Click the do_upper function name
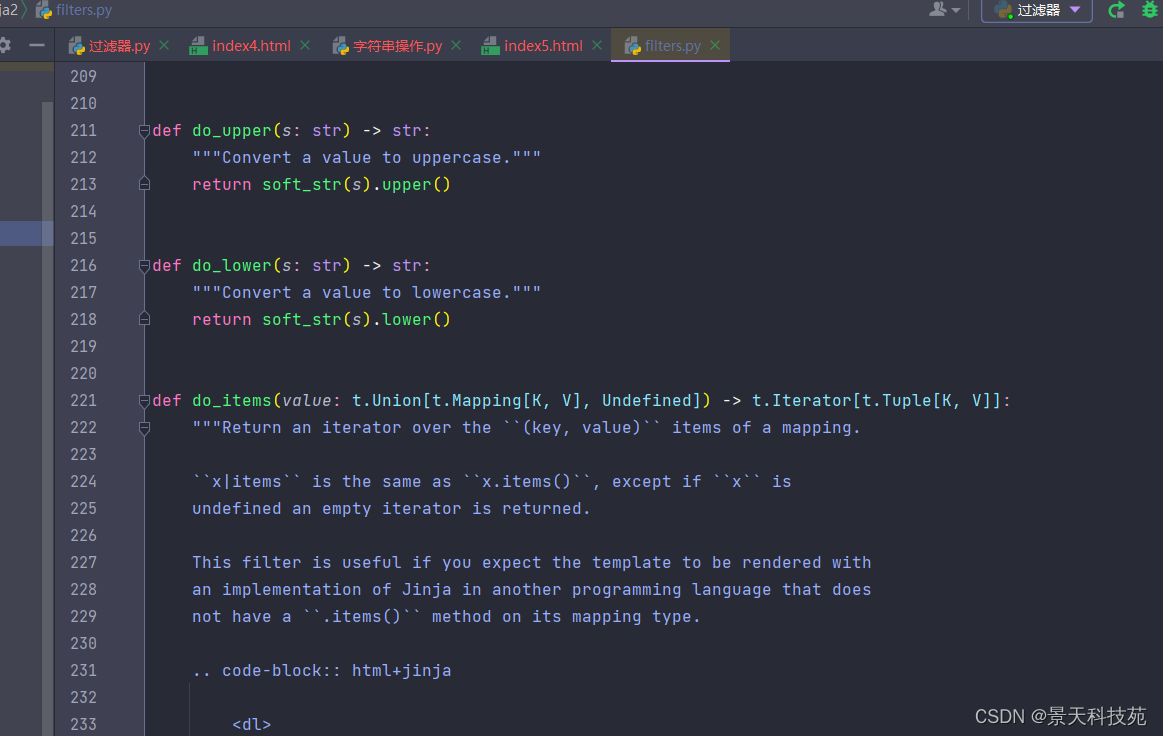Image resolution: width=1163 pixels, height=736 pixels. pyautogui.click(x=231, y=131)
